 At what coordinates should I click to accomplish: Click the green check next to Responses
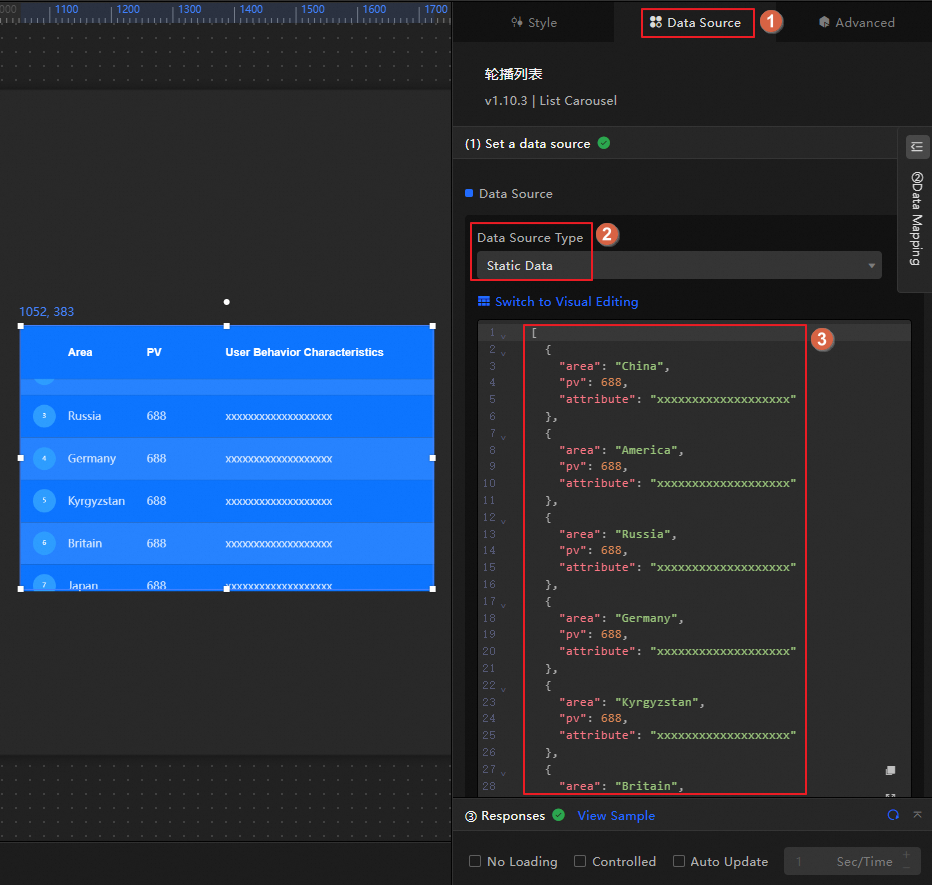(559, 815)
